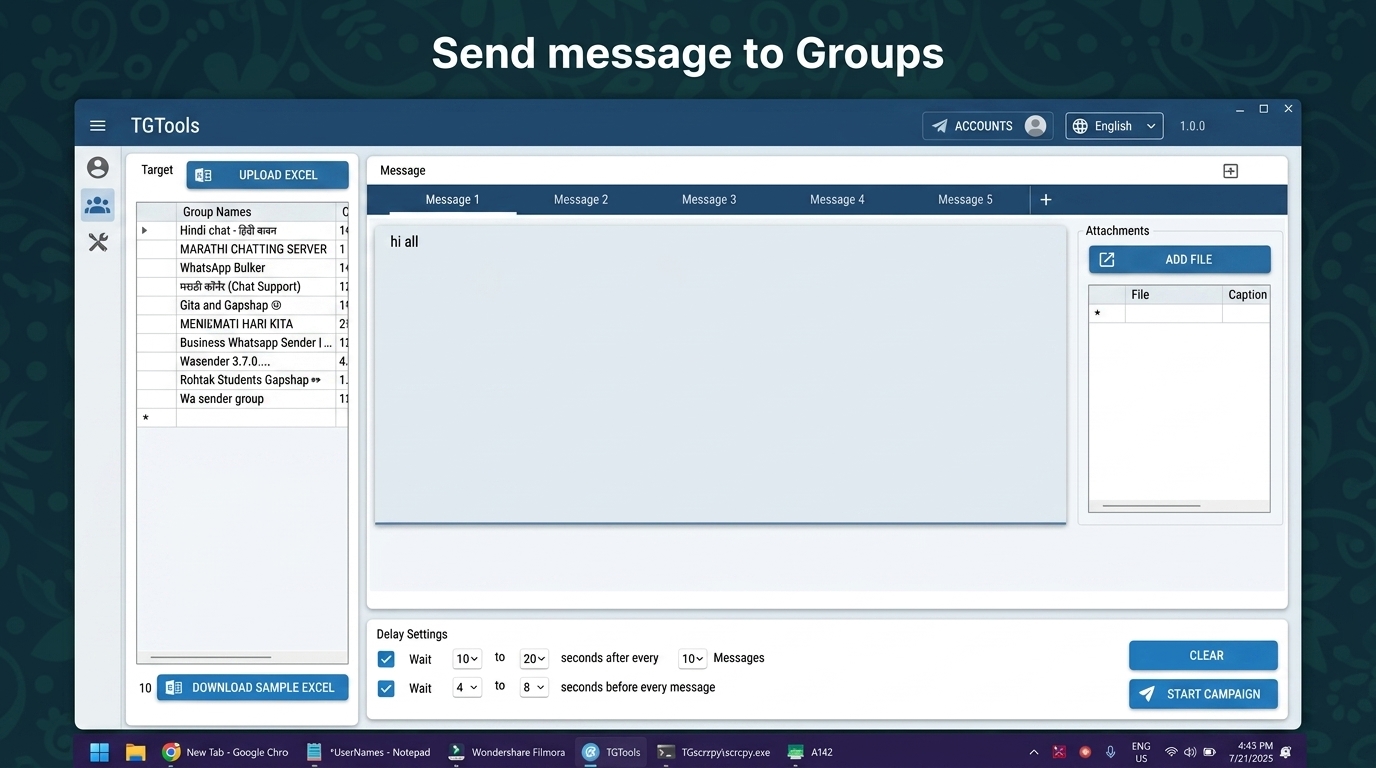Open File Explorer from taskbar
The width and height of the screenshot is (1376, 768).
point(135,752)
